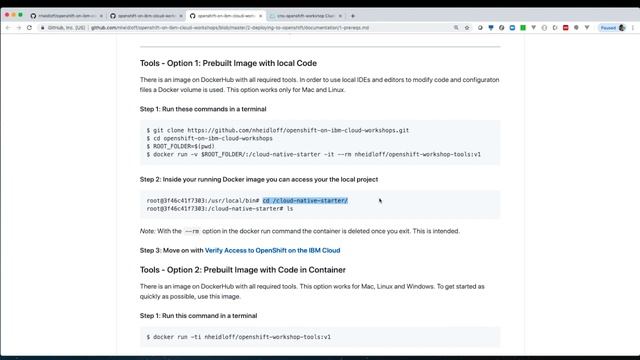Open the green square extension icon
640x360 pixels.
[x=523, y=28]
